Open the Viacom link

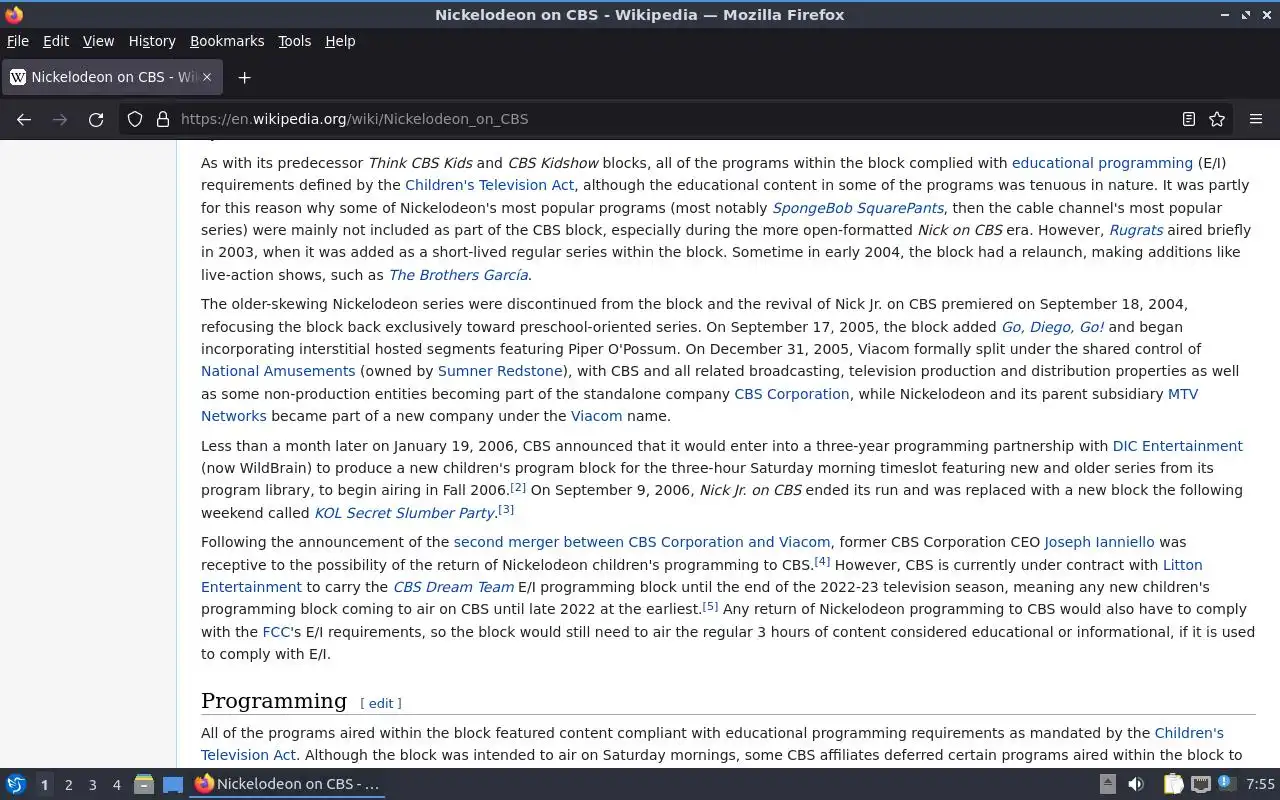pyautogui.click(x=596, y=416)
